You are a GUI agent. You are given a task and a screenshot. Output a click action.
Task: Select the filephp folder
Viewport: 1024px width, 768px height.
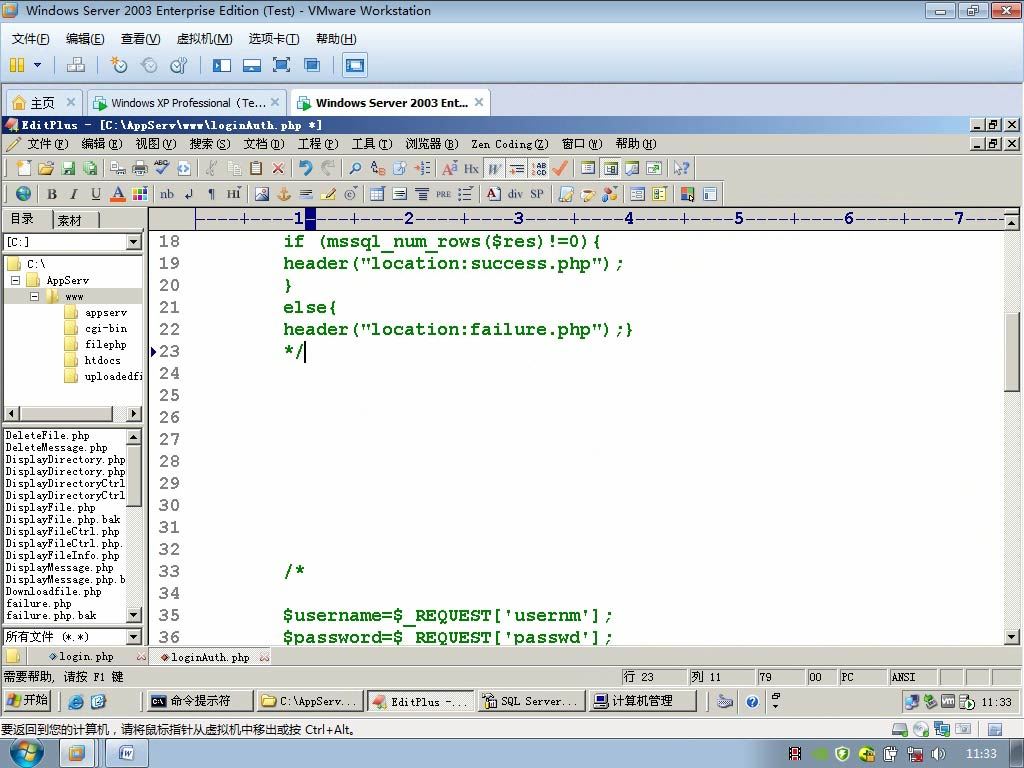coord(105,344)
